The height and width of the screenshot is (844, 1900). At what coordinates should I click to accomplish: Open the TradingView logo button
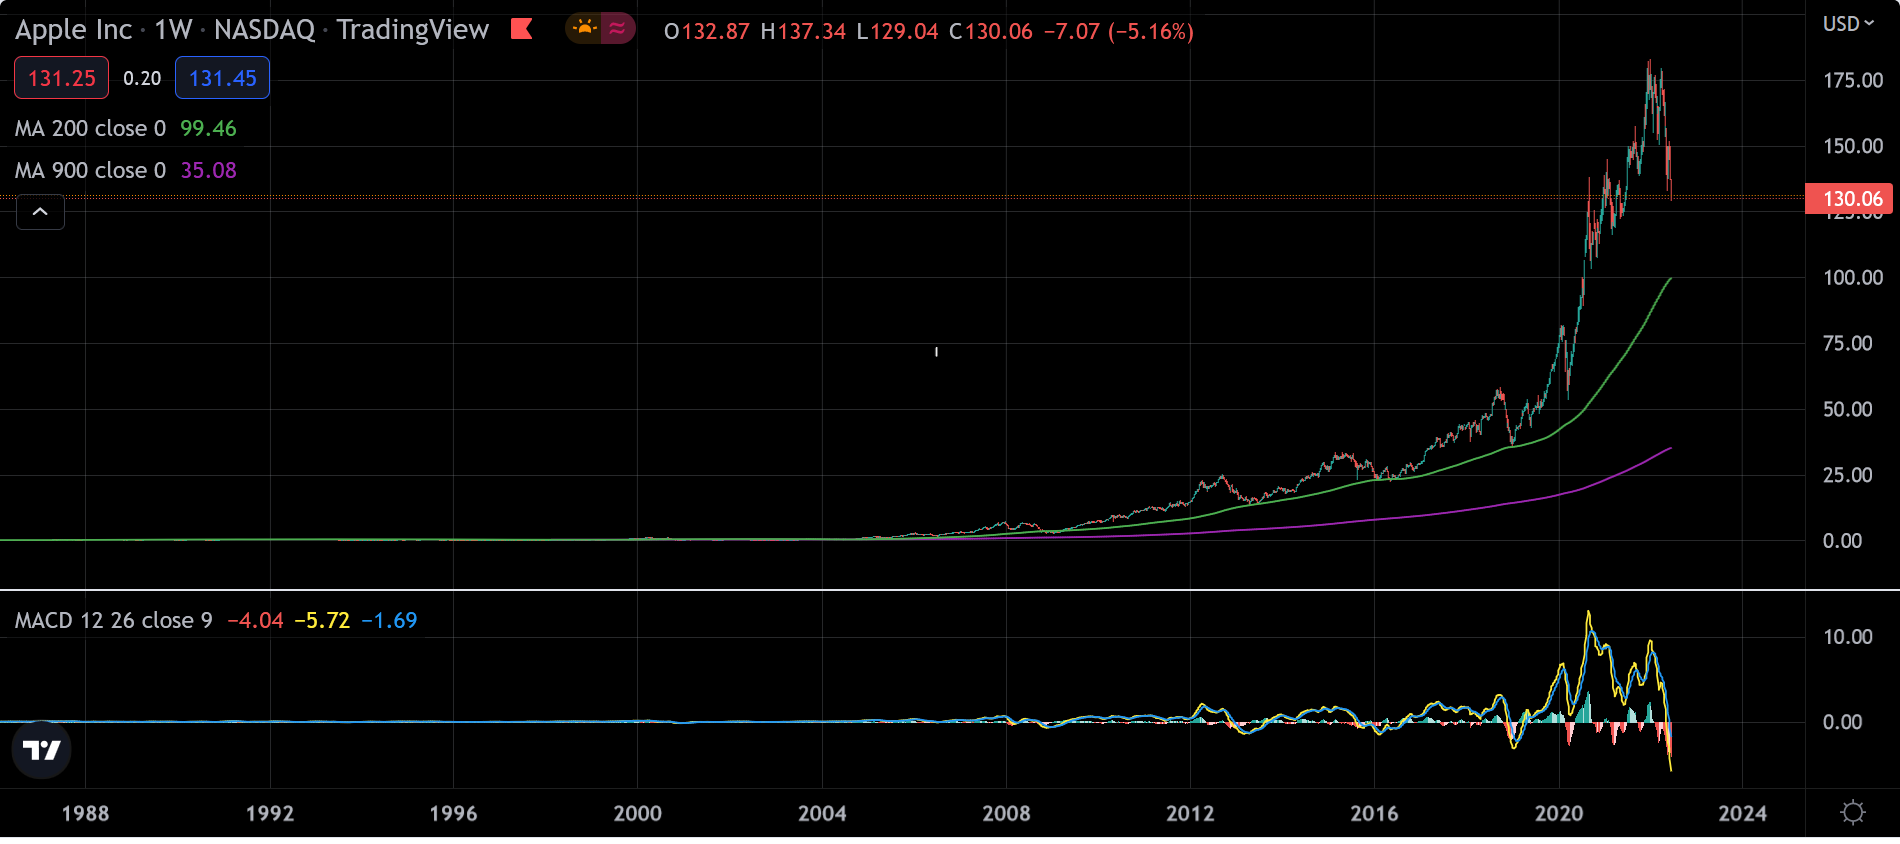coord(41,750)
